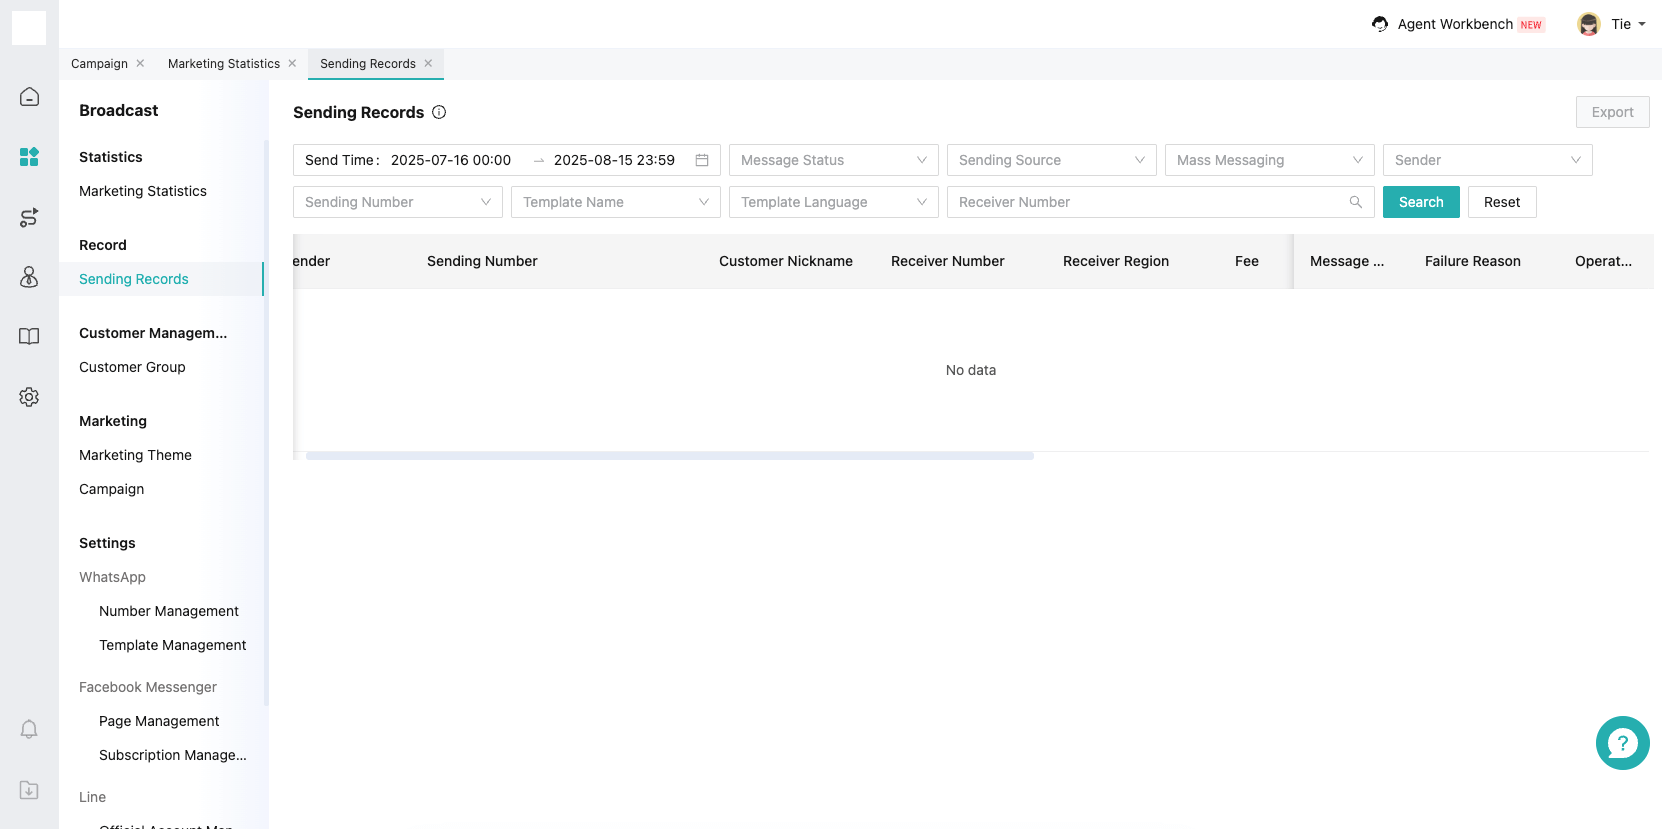Expand the Template Name dropdown

tap(616, 202)
